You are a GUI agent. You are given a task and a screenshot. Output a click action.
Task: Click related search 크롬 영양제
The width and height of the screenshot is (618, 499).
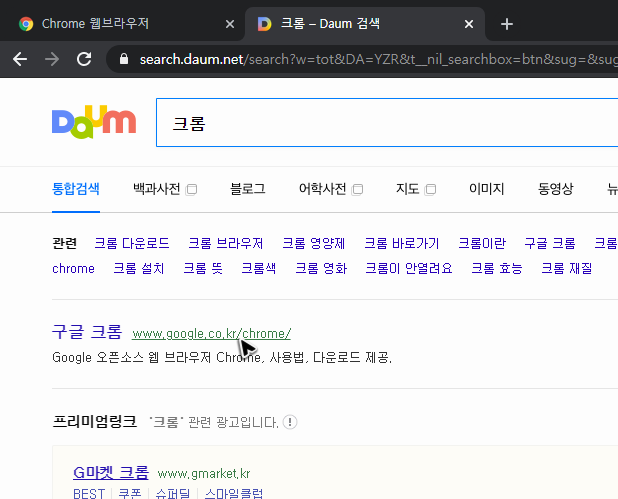coord(314,244)
